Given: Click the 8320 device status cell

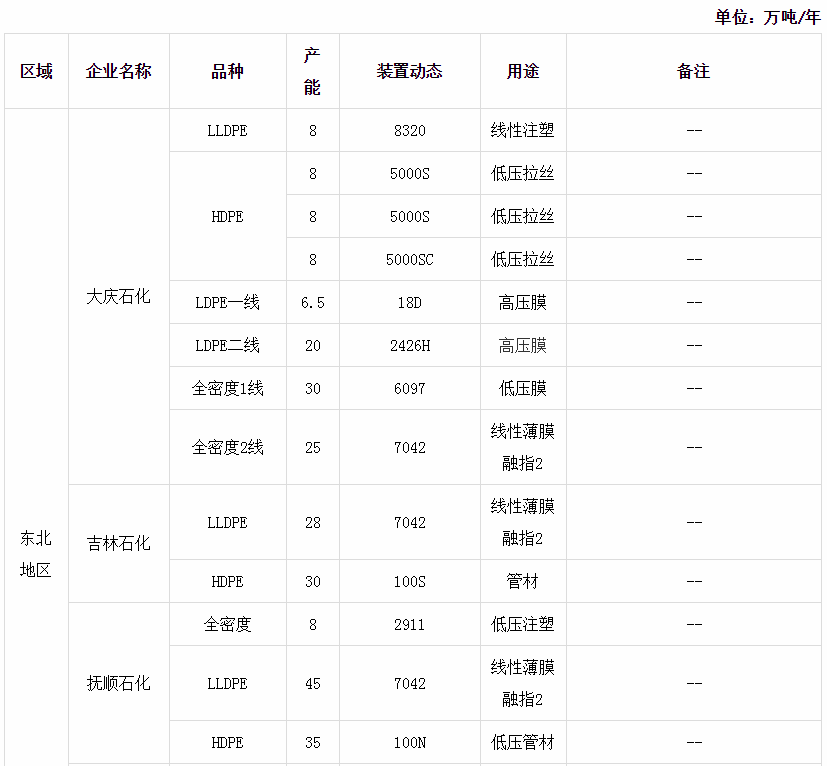Looking at the screenshot, I should [409, 130].
